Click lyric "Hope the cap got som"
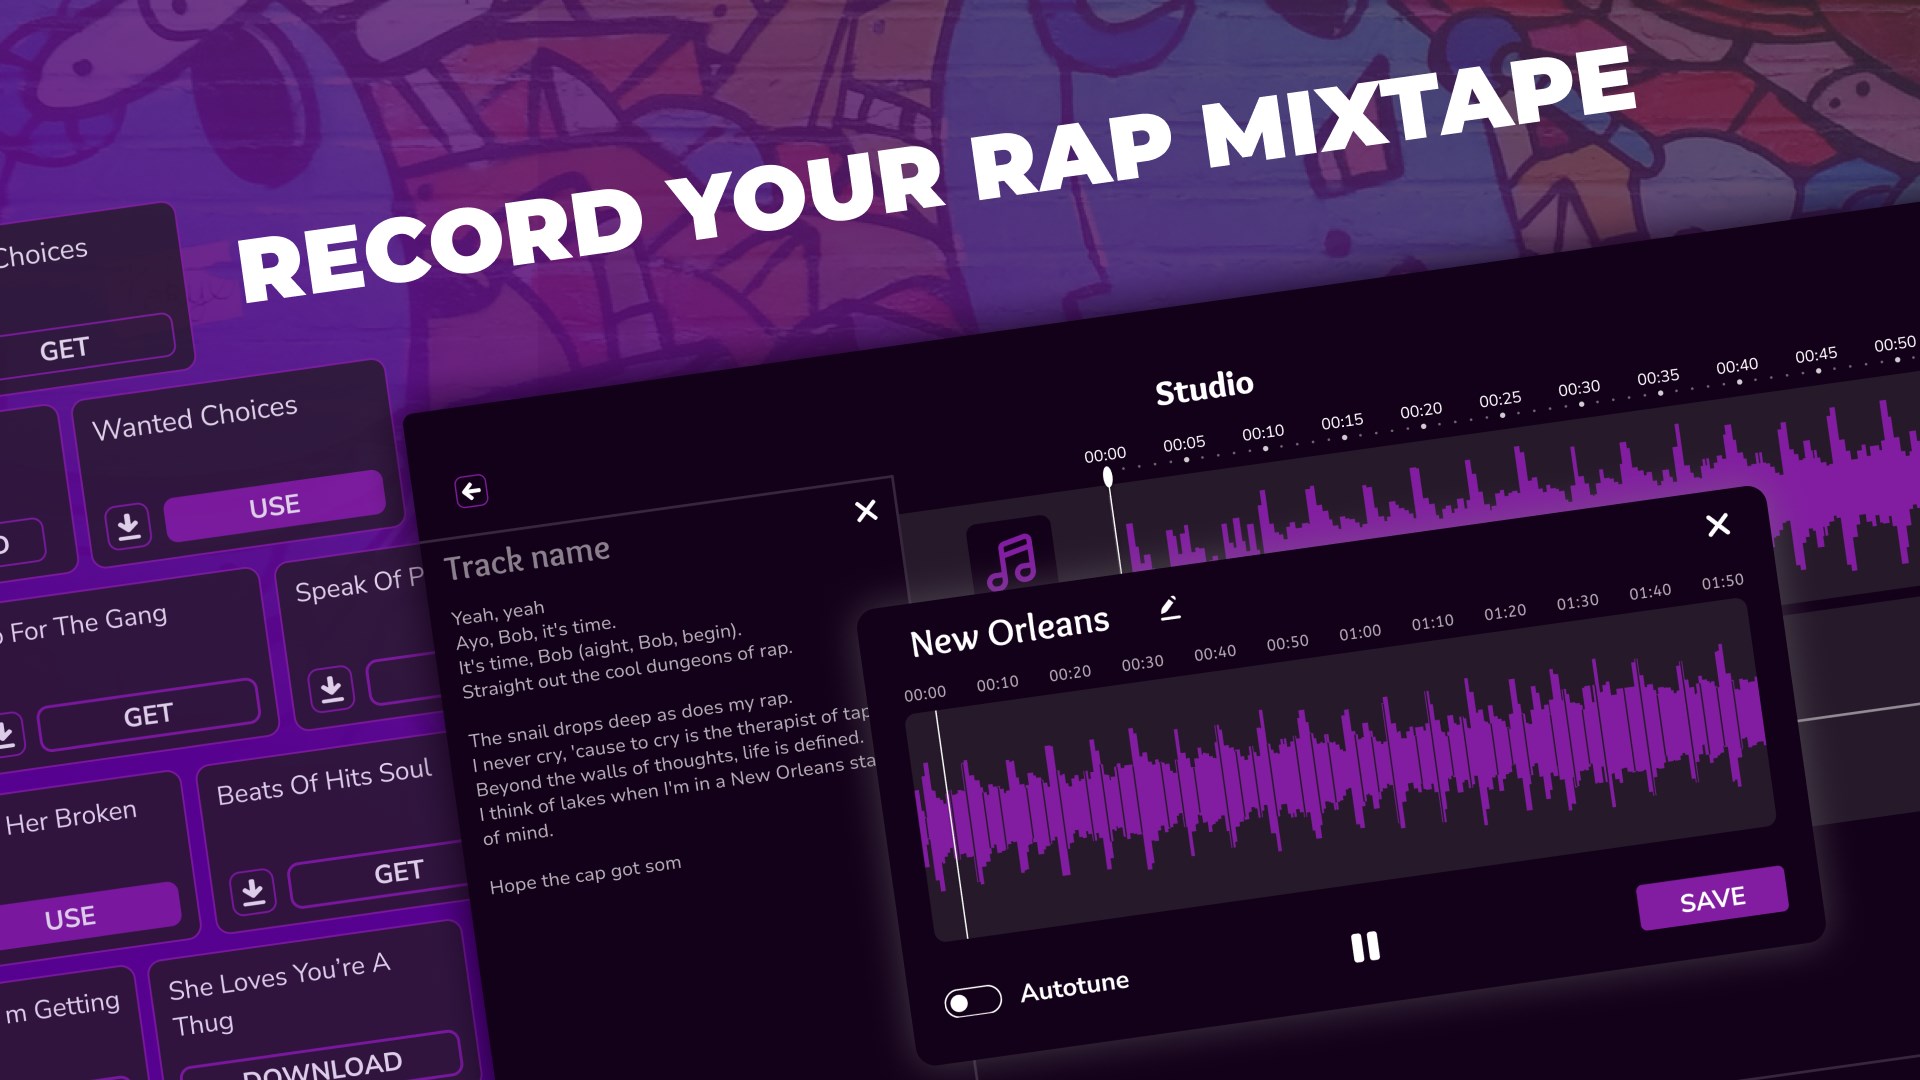 (x=585, y=875)
